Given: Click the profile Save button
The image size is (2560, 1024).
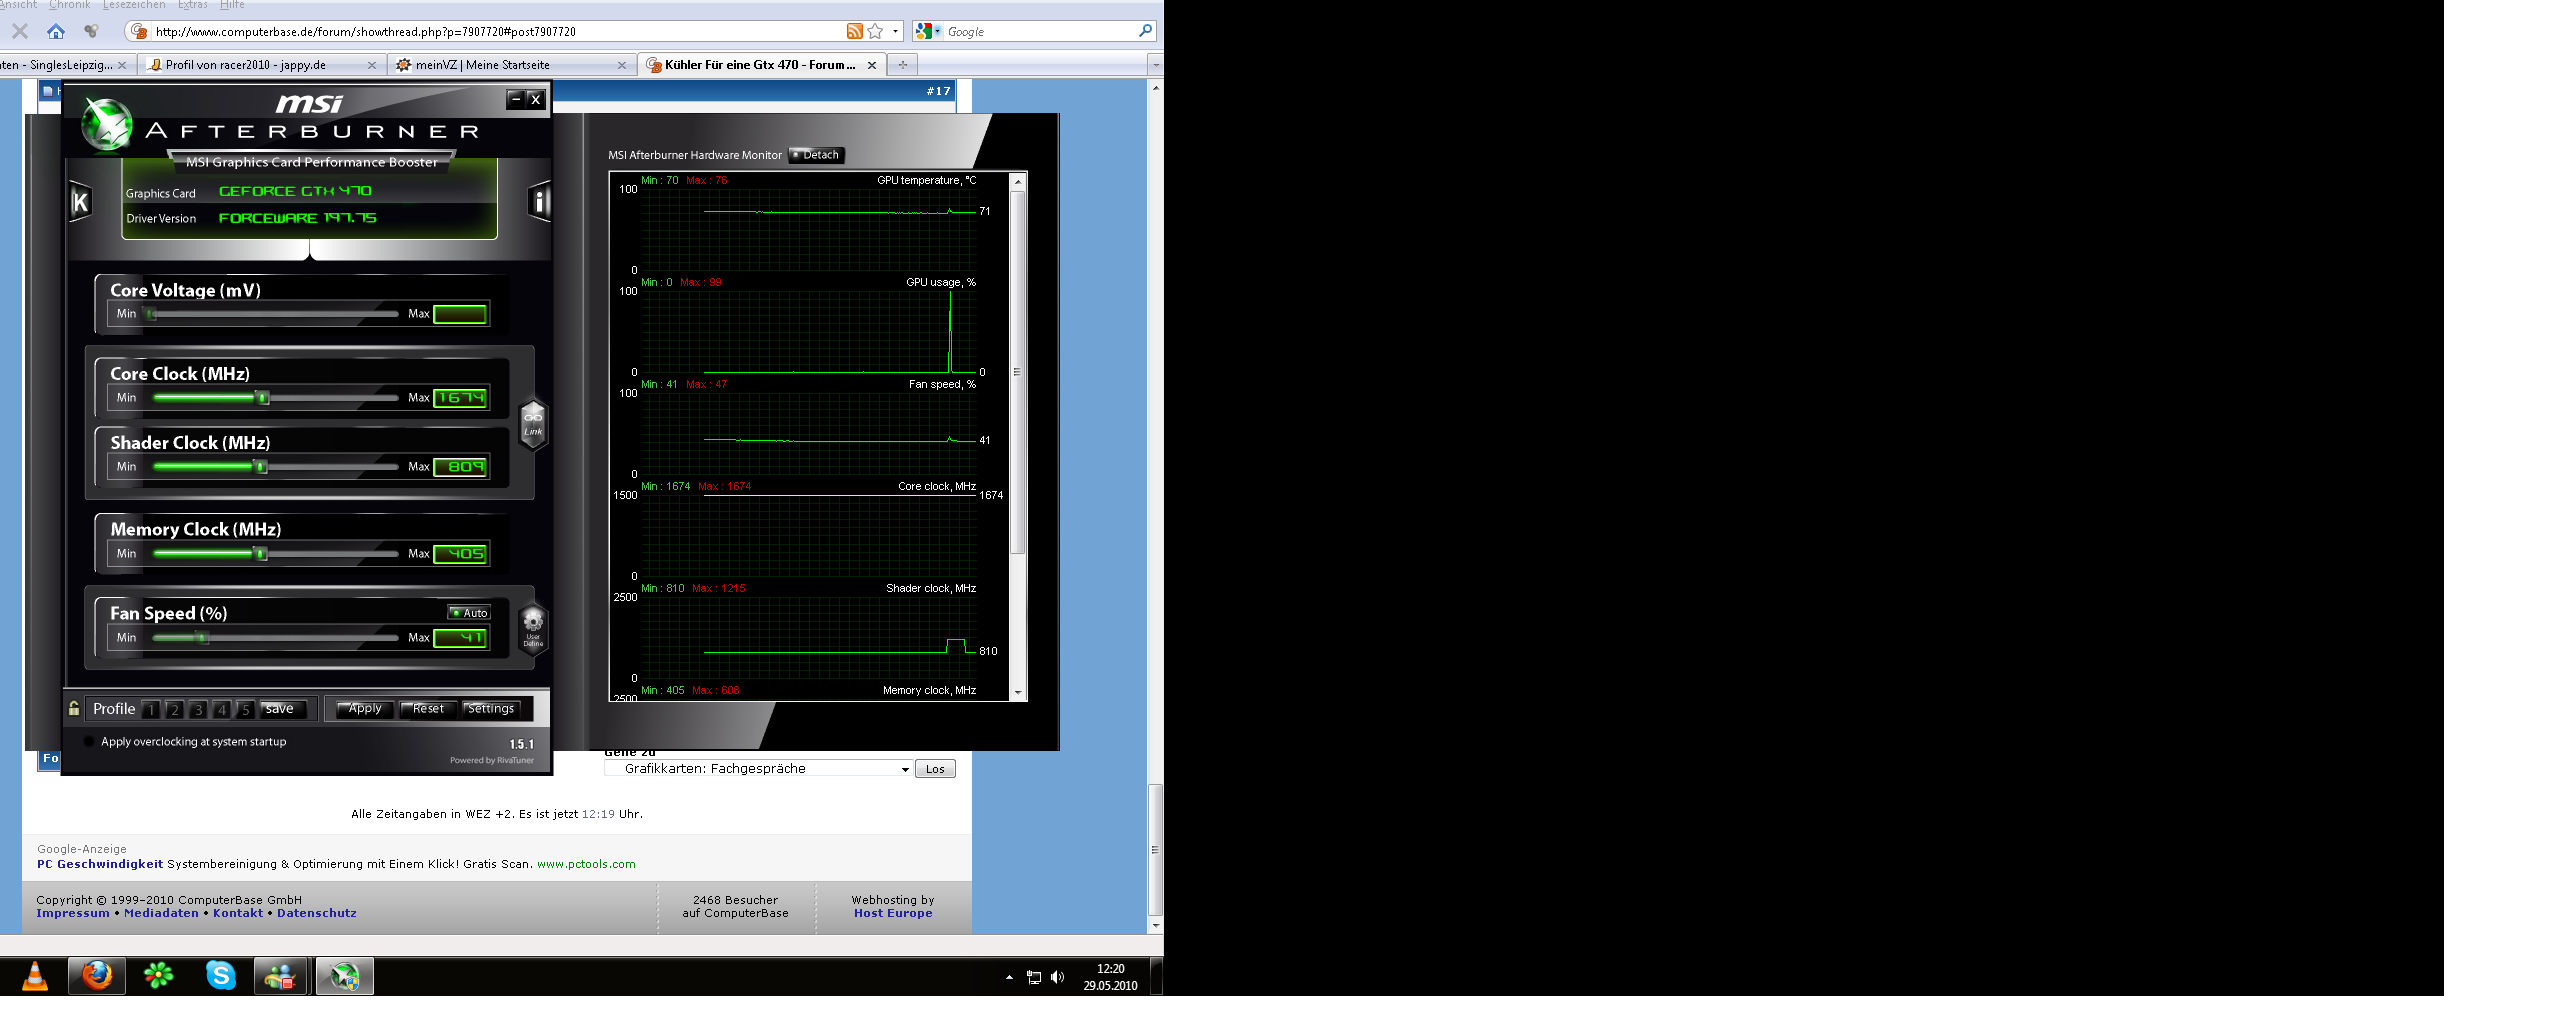Looking at the screenshot, I should point(283,709).
